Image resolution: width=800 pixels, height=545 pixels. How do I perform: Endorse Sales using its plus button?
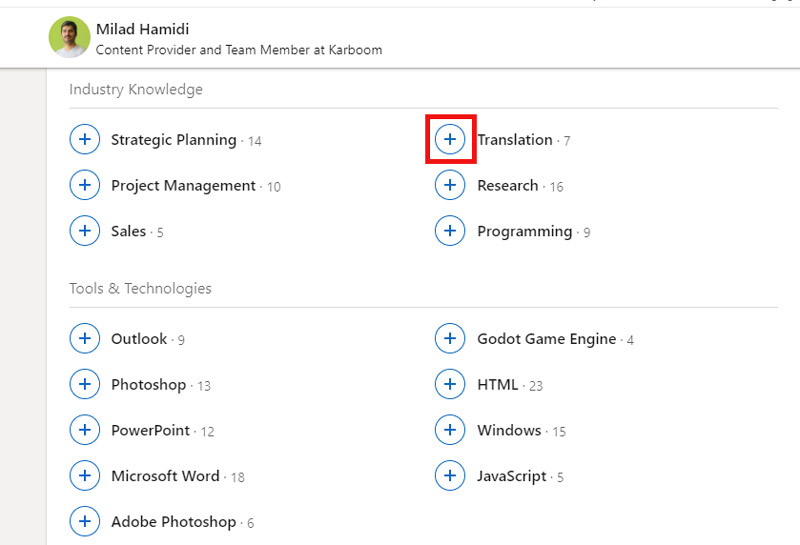(84, 231)
